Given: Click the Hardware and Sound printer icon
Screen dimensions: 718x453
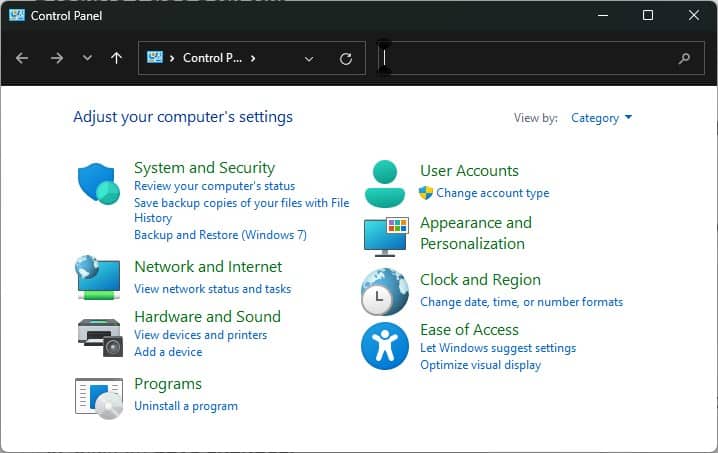Looking at the screenshot, I should point(100,338).
